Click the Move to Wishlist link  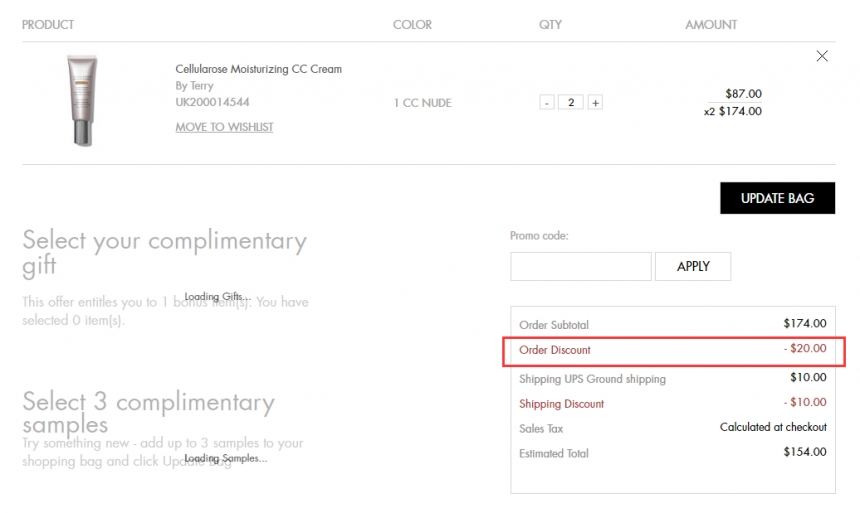(224, 127)
